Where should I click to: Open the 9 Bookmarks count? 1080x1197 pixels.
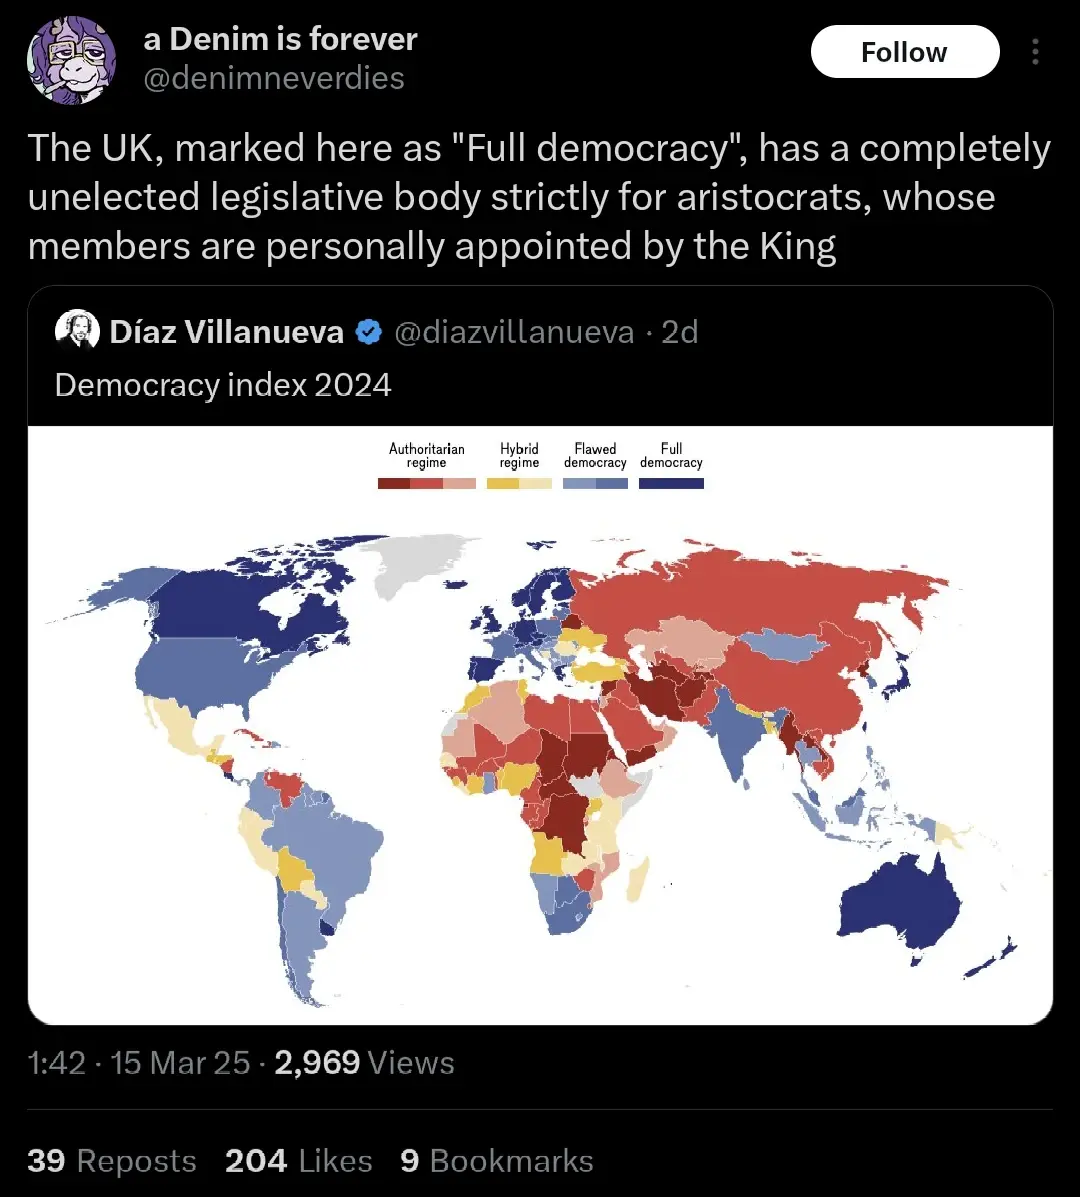coord(496,1161)
